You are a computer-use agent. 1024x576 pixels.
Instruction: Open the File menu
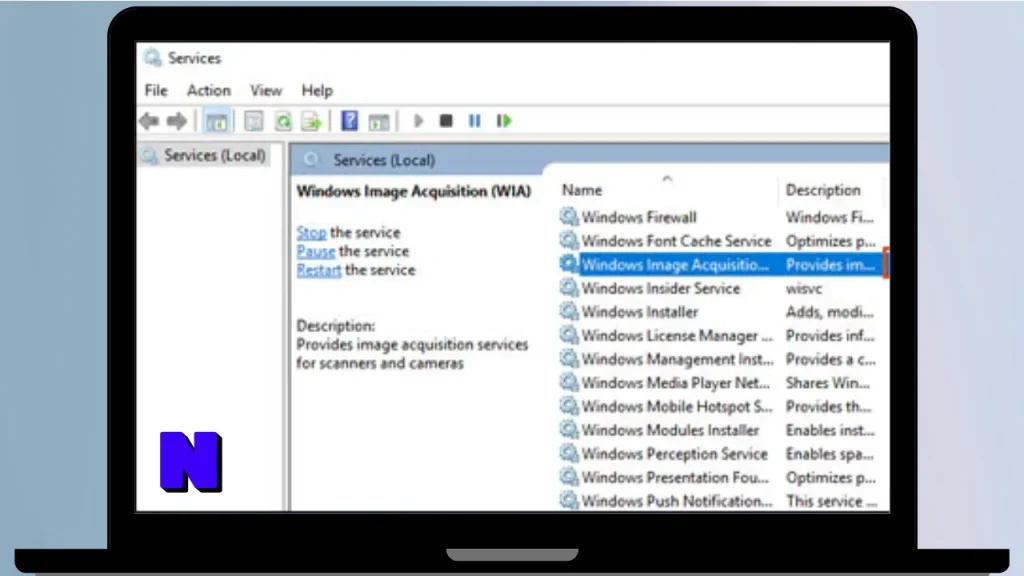pos(156,90)
